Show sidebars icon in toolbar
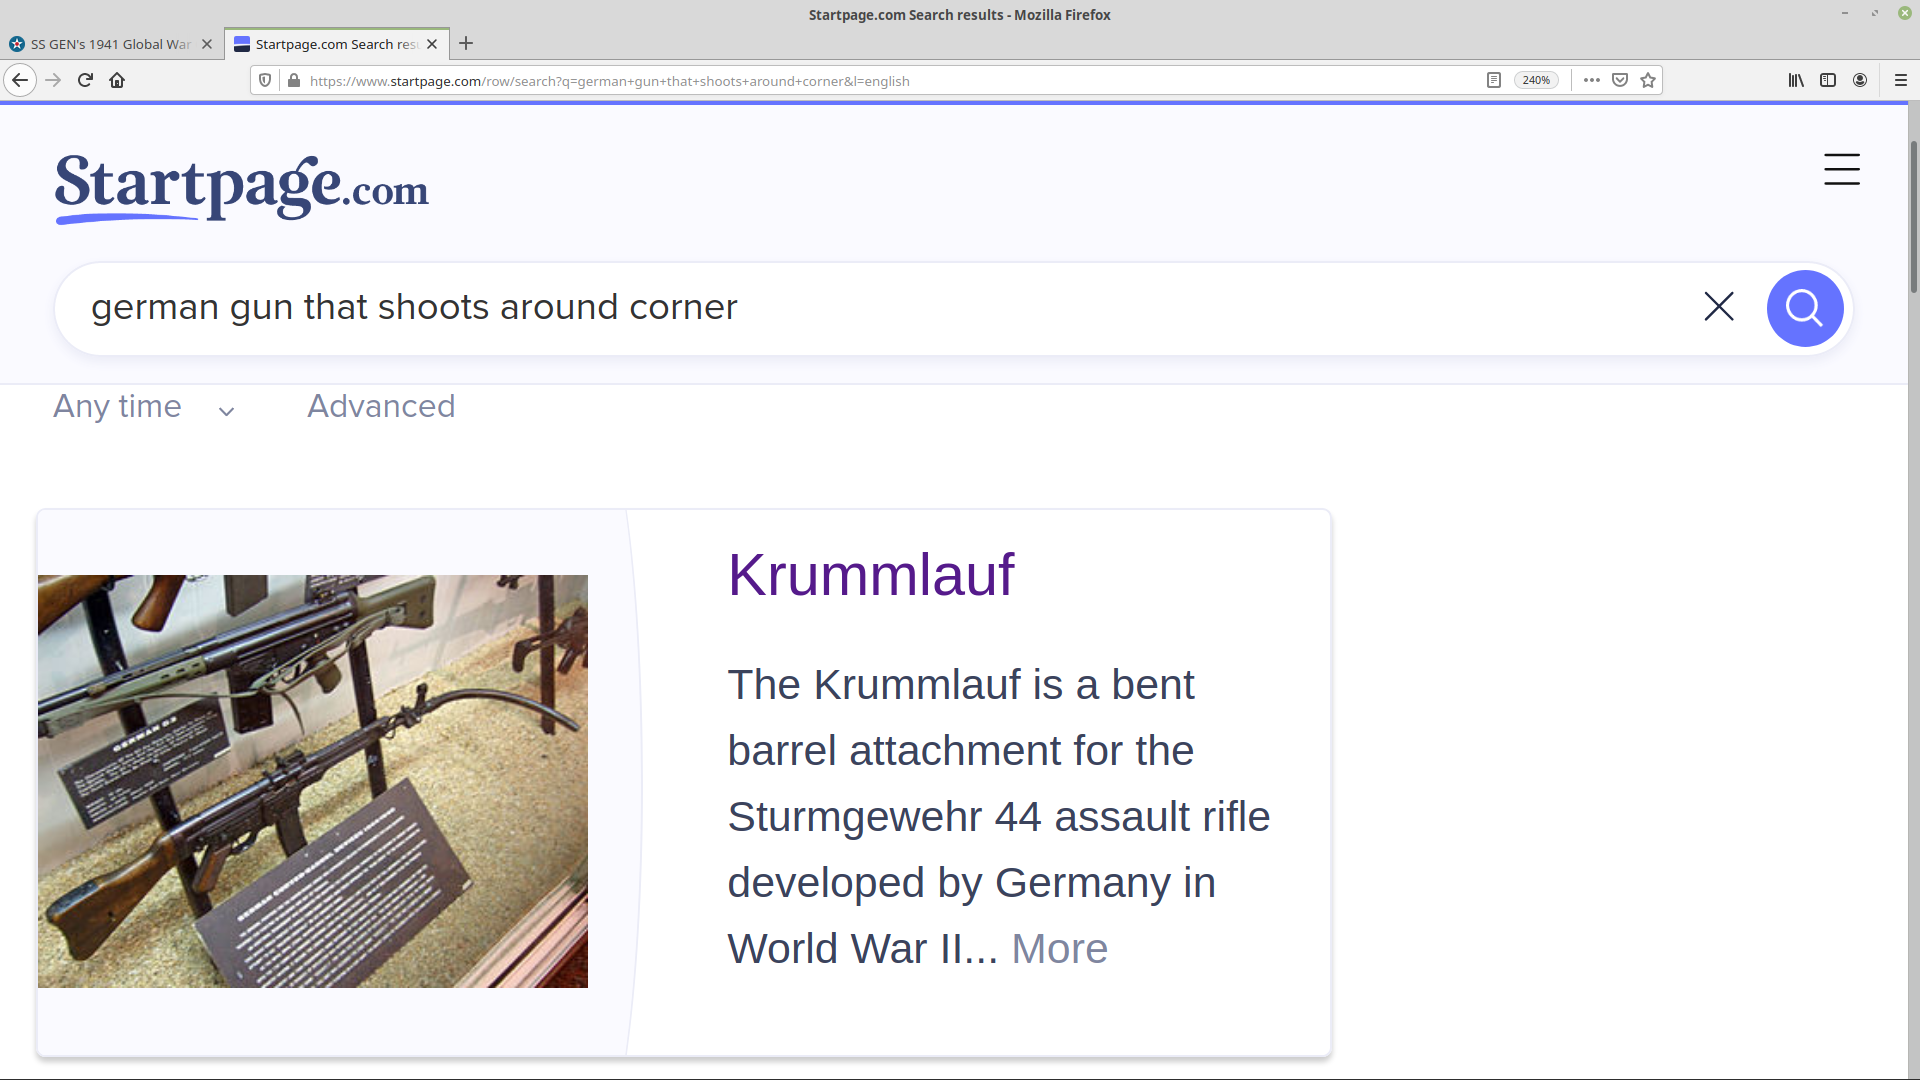The image size is (1920, 1080). tap(1828, 80)
